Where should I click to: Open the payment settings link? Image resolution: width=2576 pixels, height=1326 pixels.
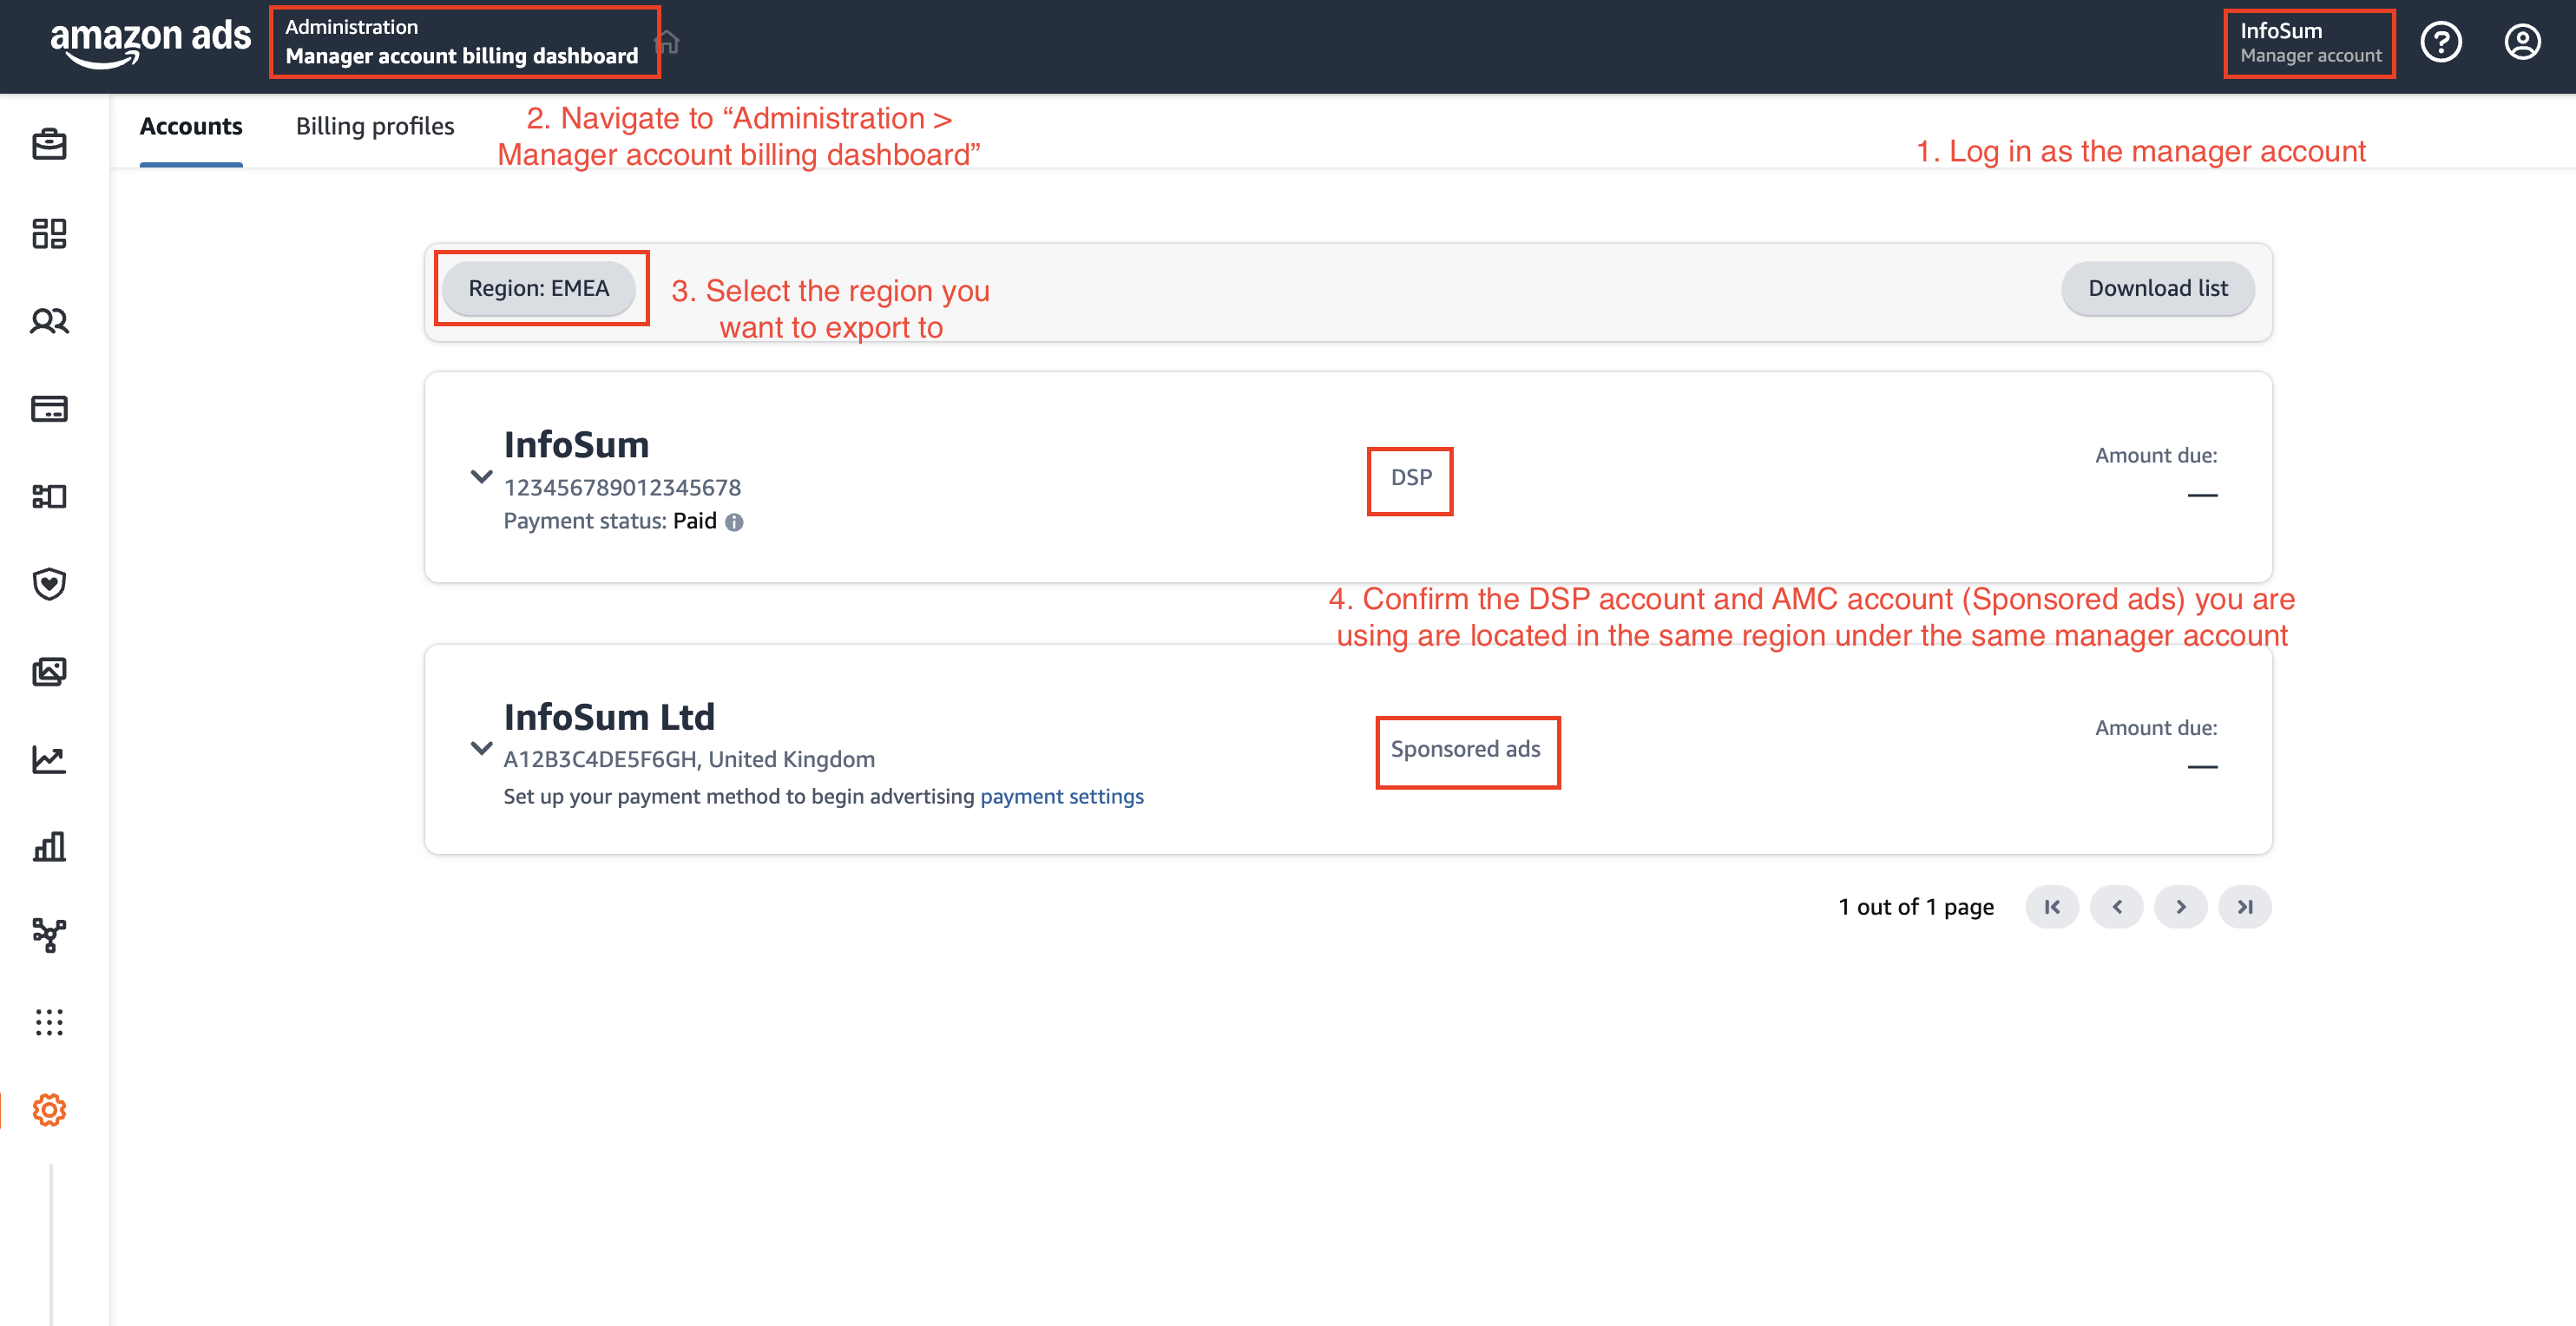tap(1061, 796)
